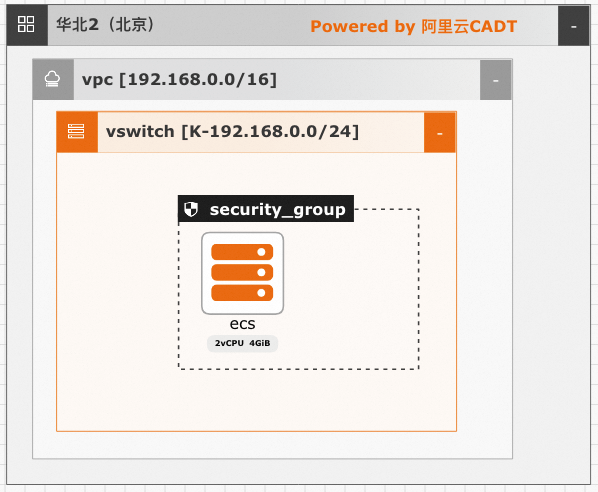Collapse the 华北2 (北京) region container

pos(573,26)
